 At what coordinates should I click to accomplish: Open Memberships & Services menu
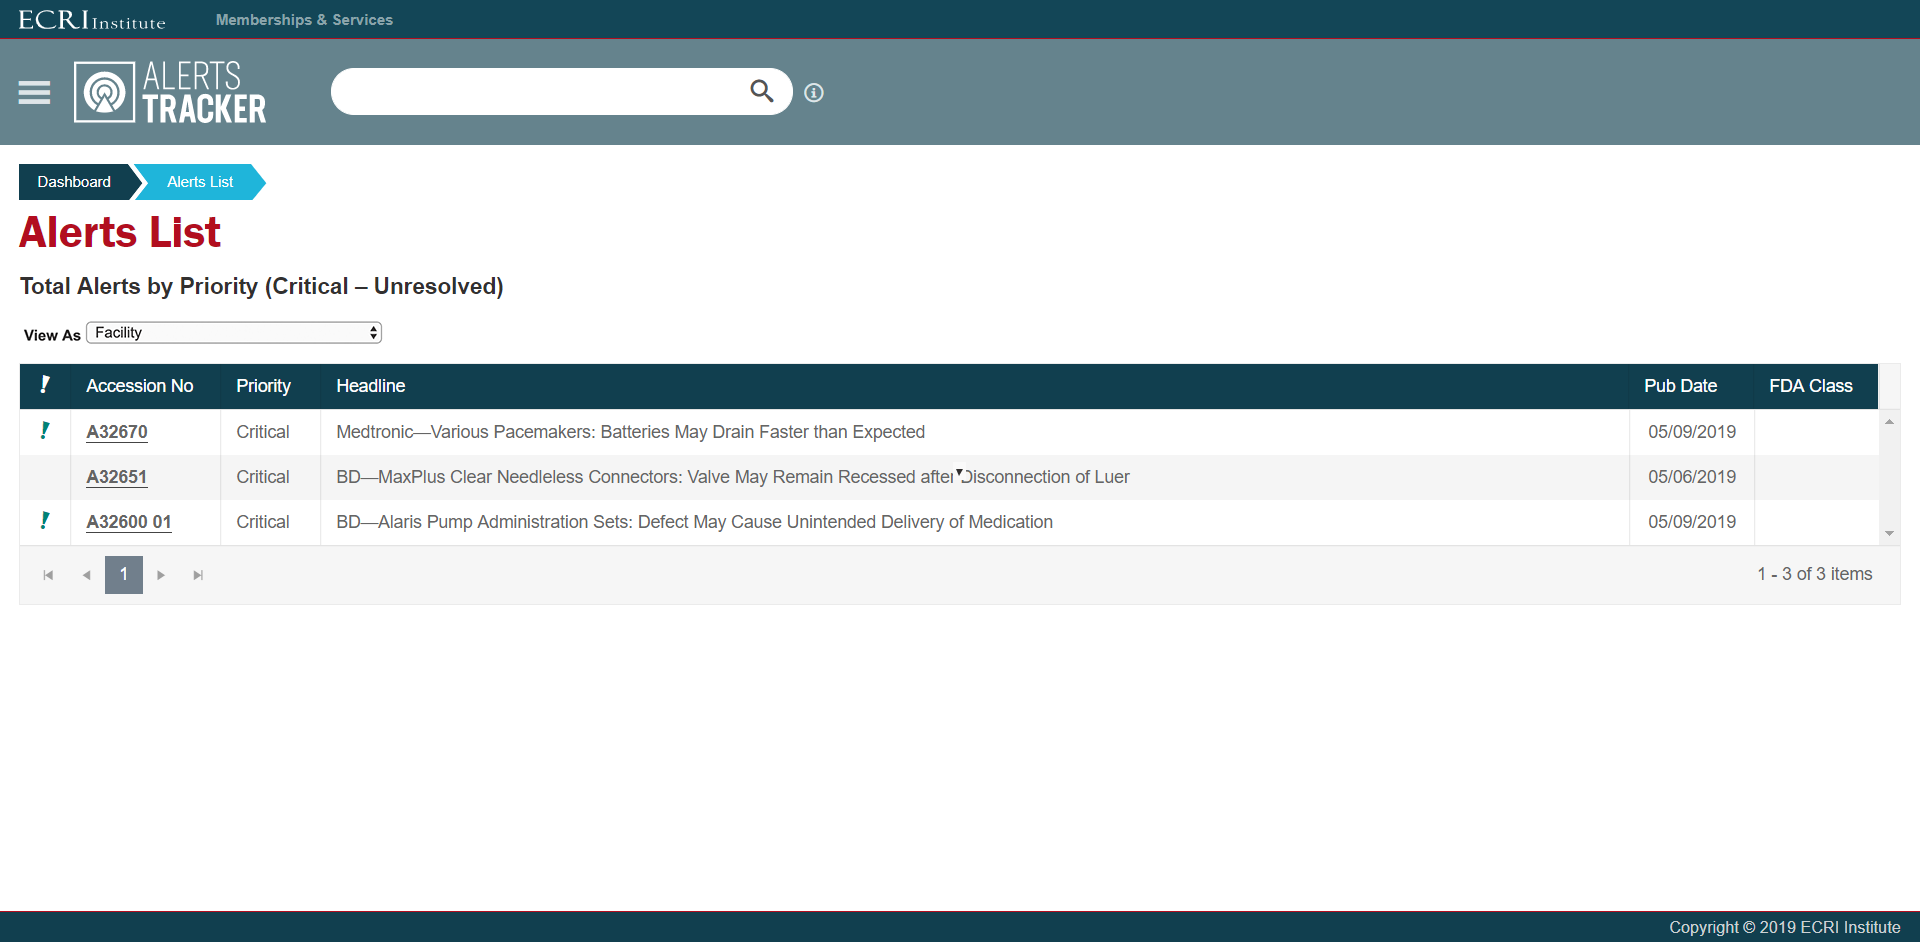point(304,20)
